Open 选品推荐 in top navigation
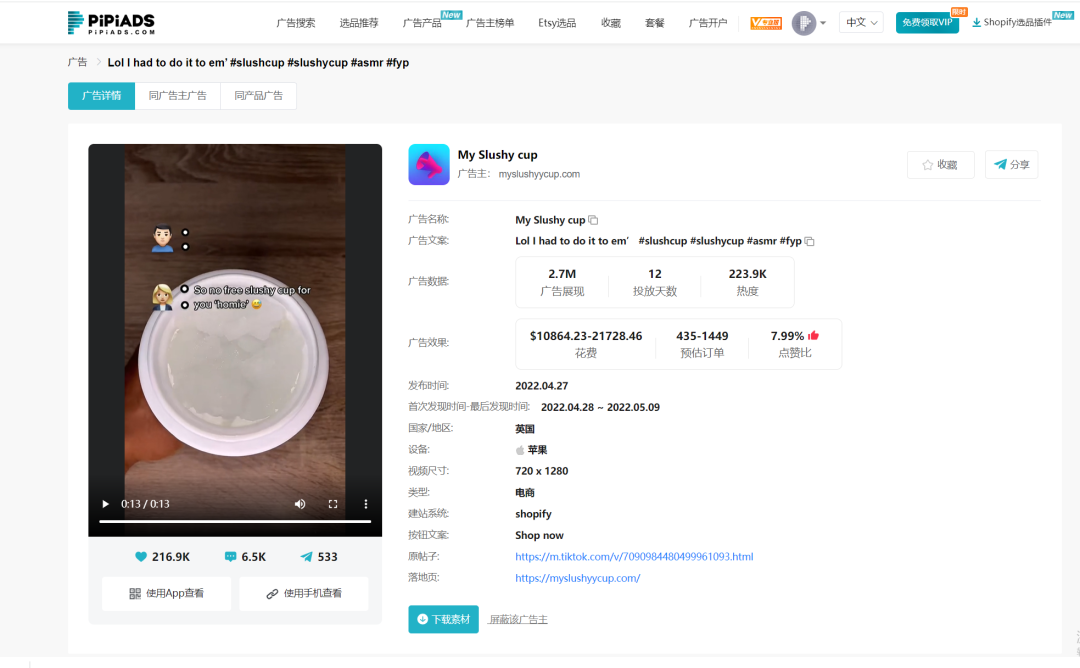 (x=359, y=23)
